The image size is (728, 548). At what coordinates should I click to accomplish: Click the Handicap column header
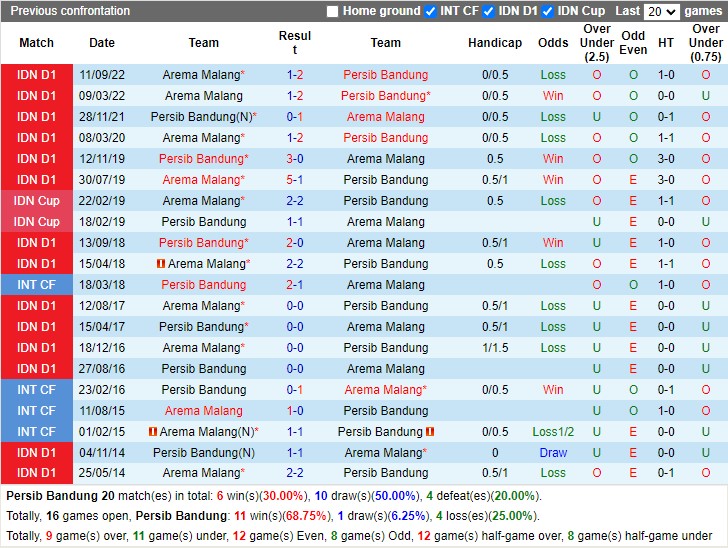pyautogui.click(x=495, y=43)
